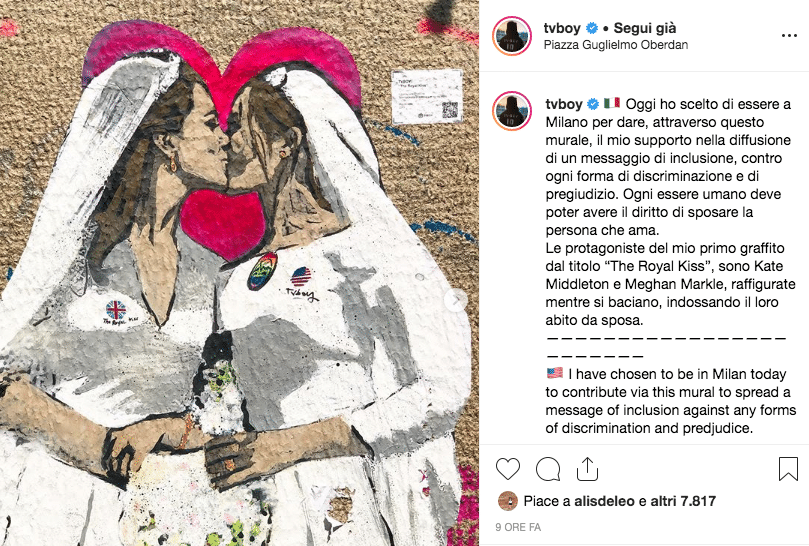
Task: Open tvboy username in caption
Action: [x=563, y=104]
